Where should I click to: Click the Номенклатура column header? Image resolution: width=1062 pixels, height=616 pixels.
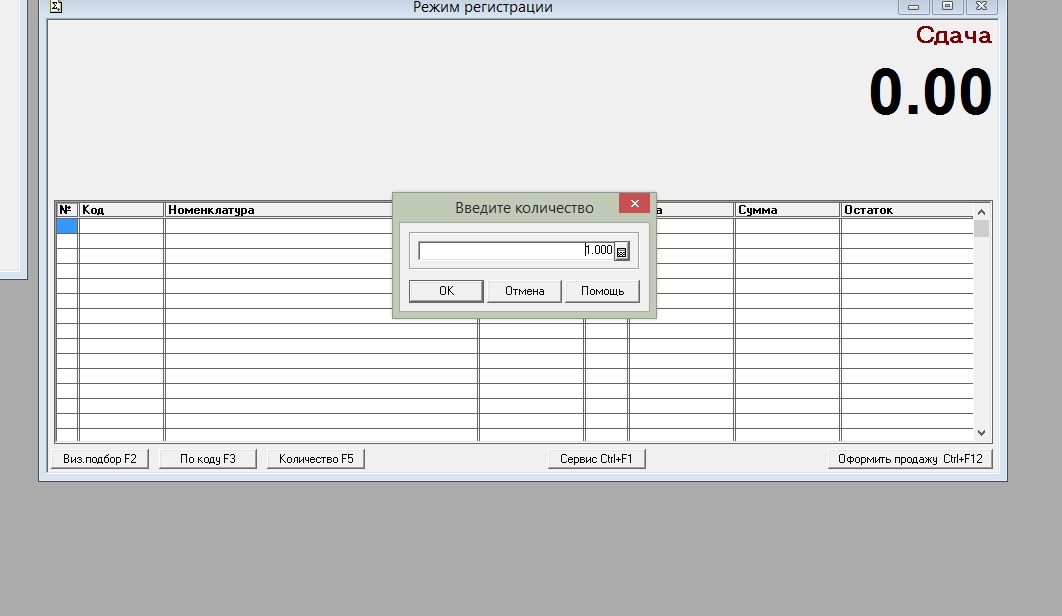click(280, 210)
